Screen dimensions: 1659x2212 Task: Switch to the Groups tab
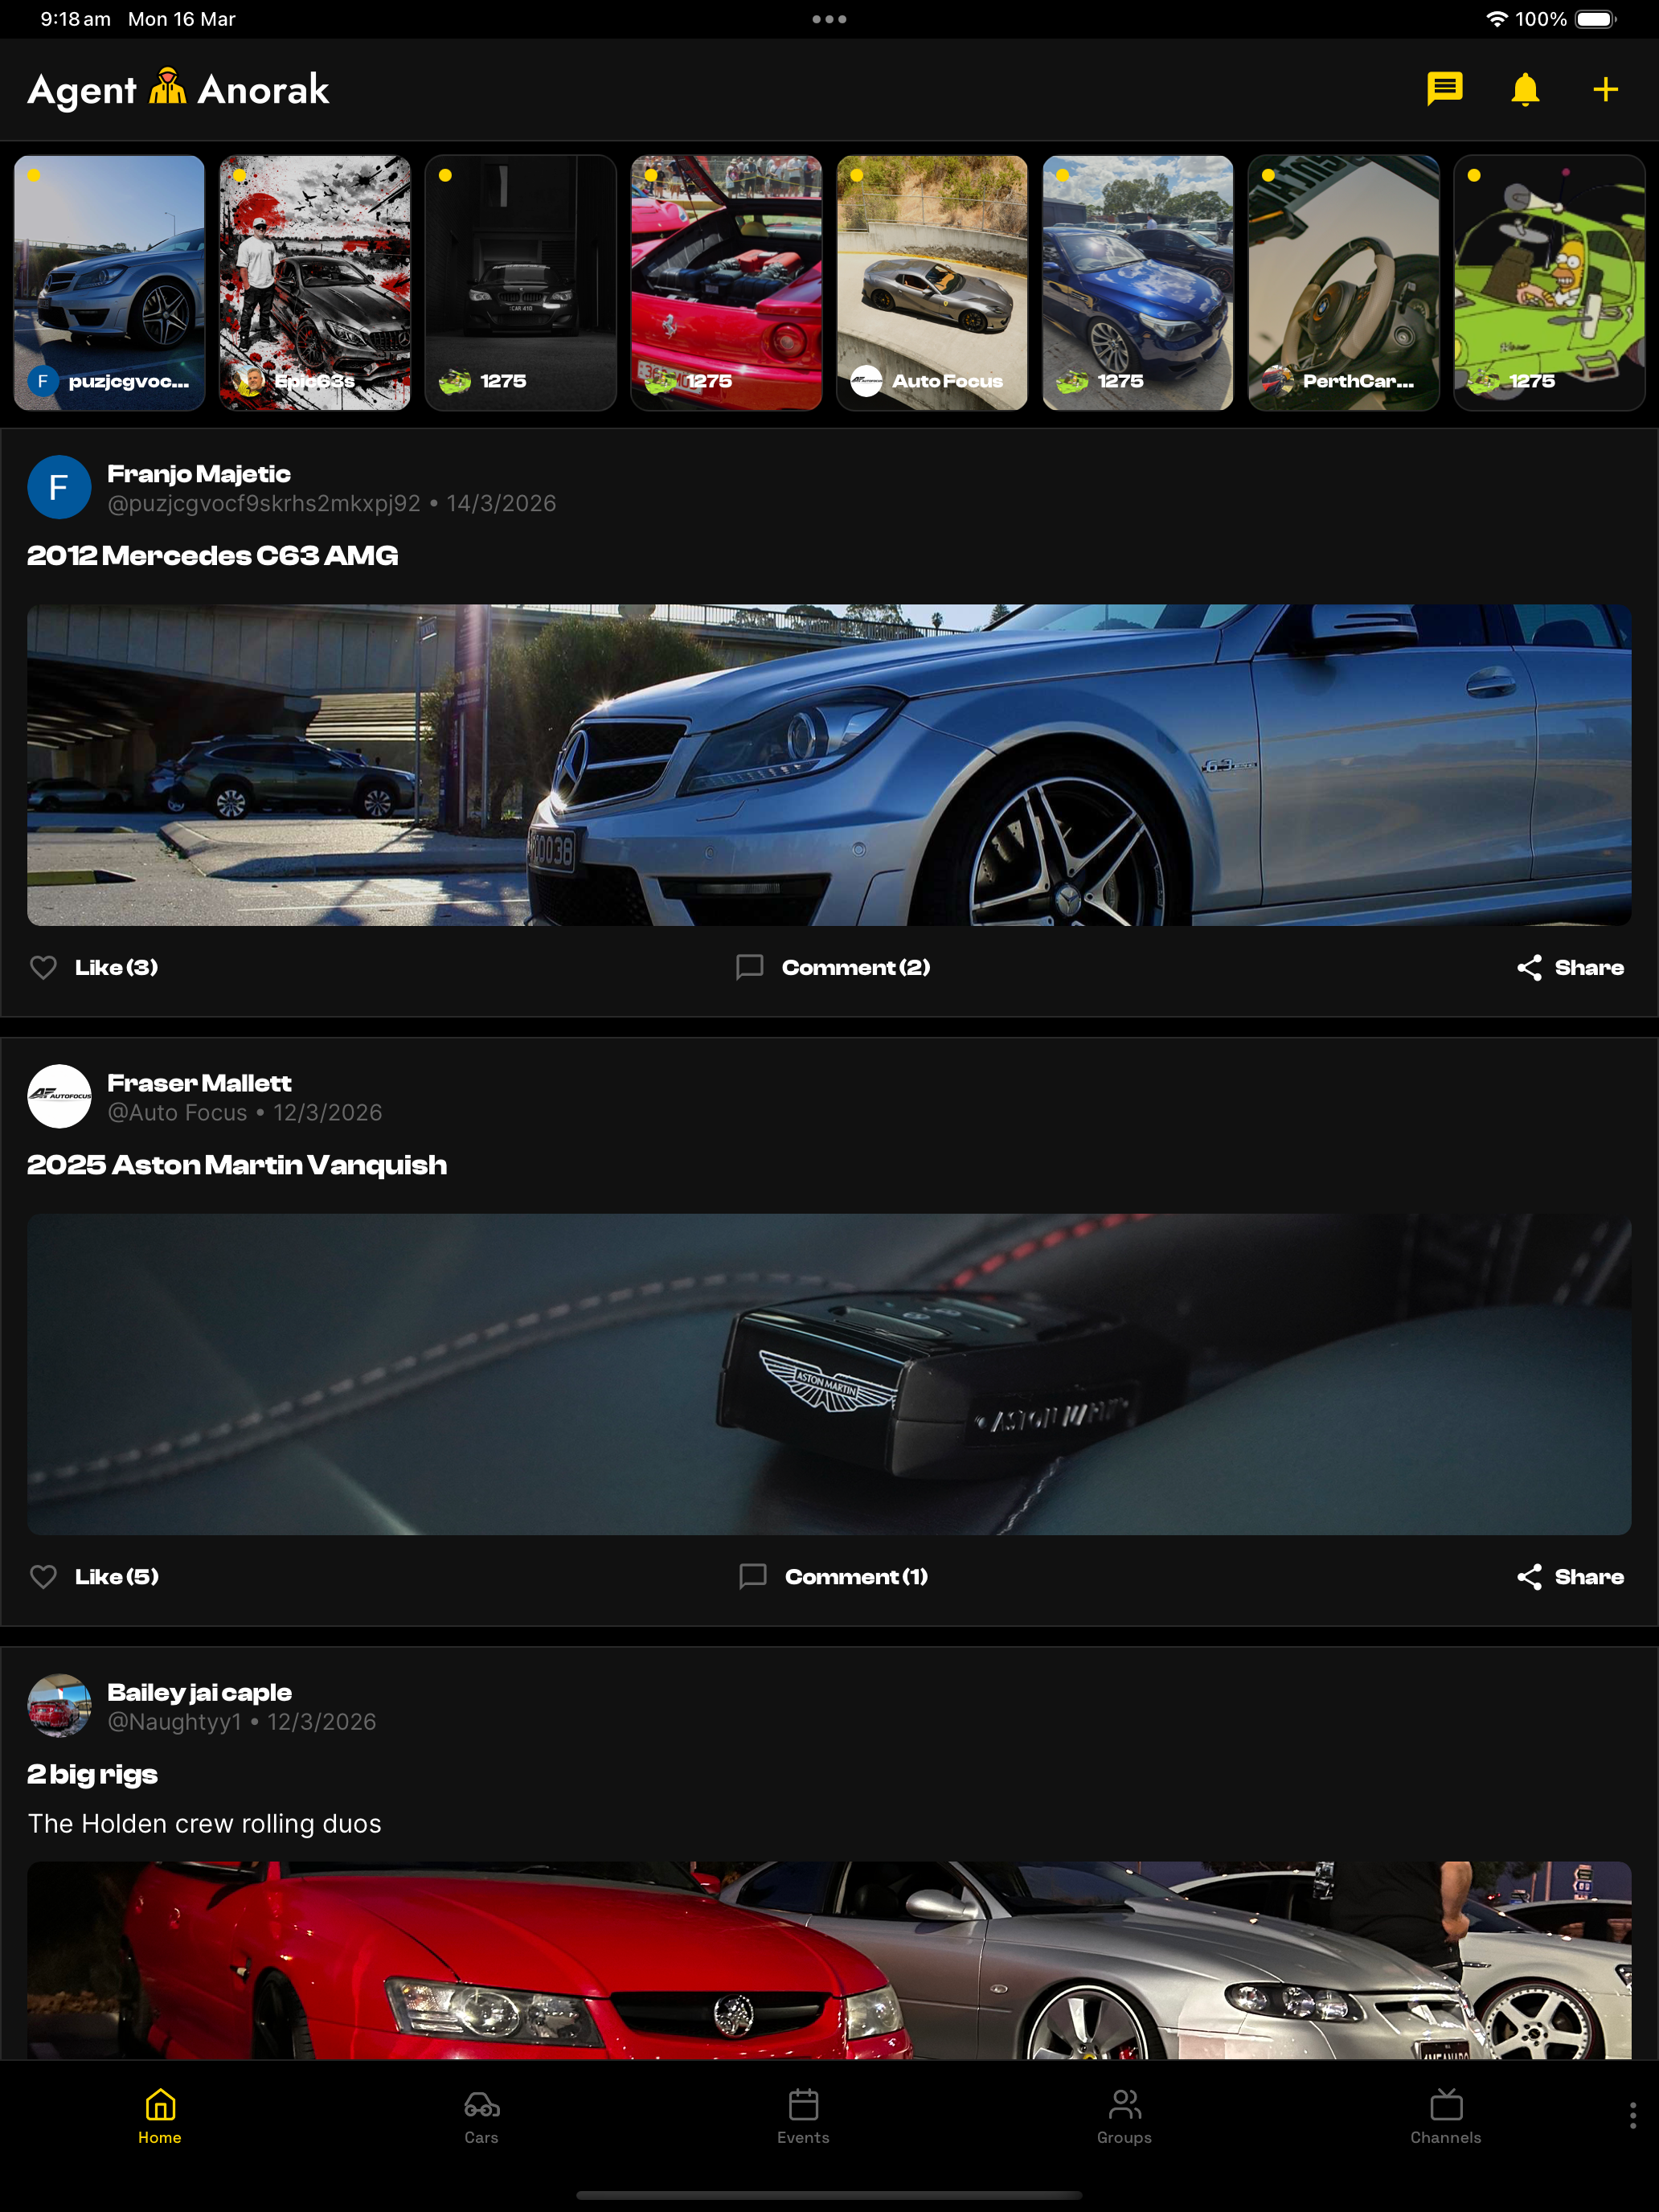tap(1124, 2116)
